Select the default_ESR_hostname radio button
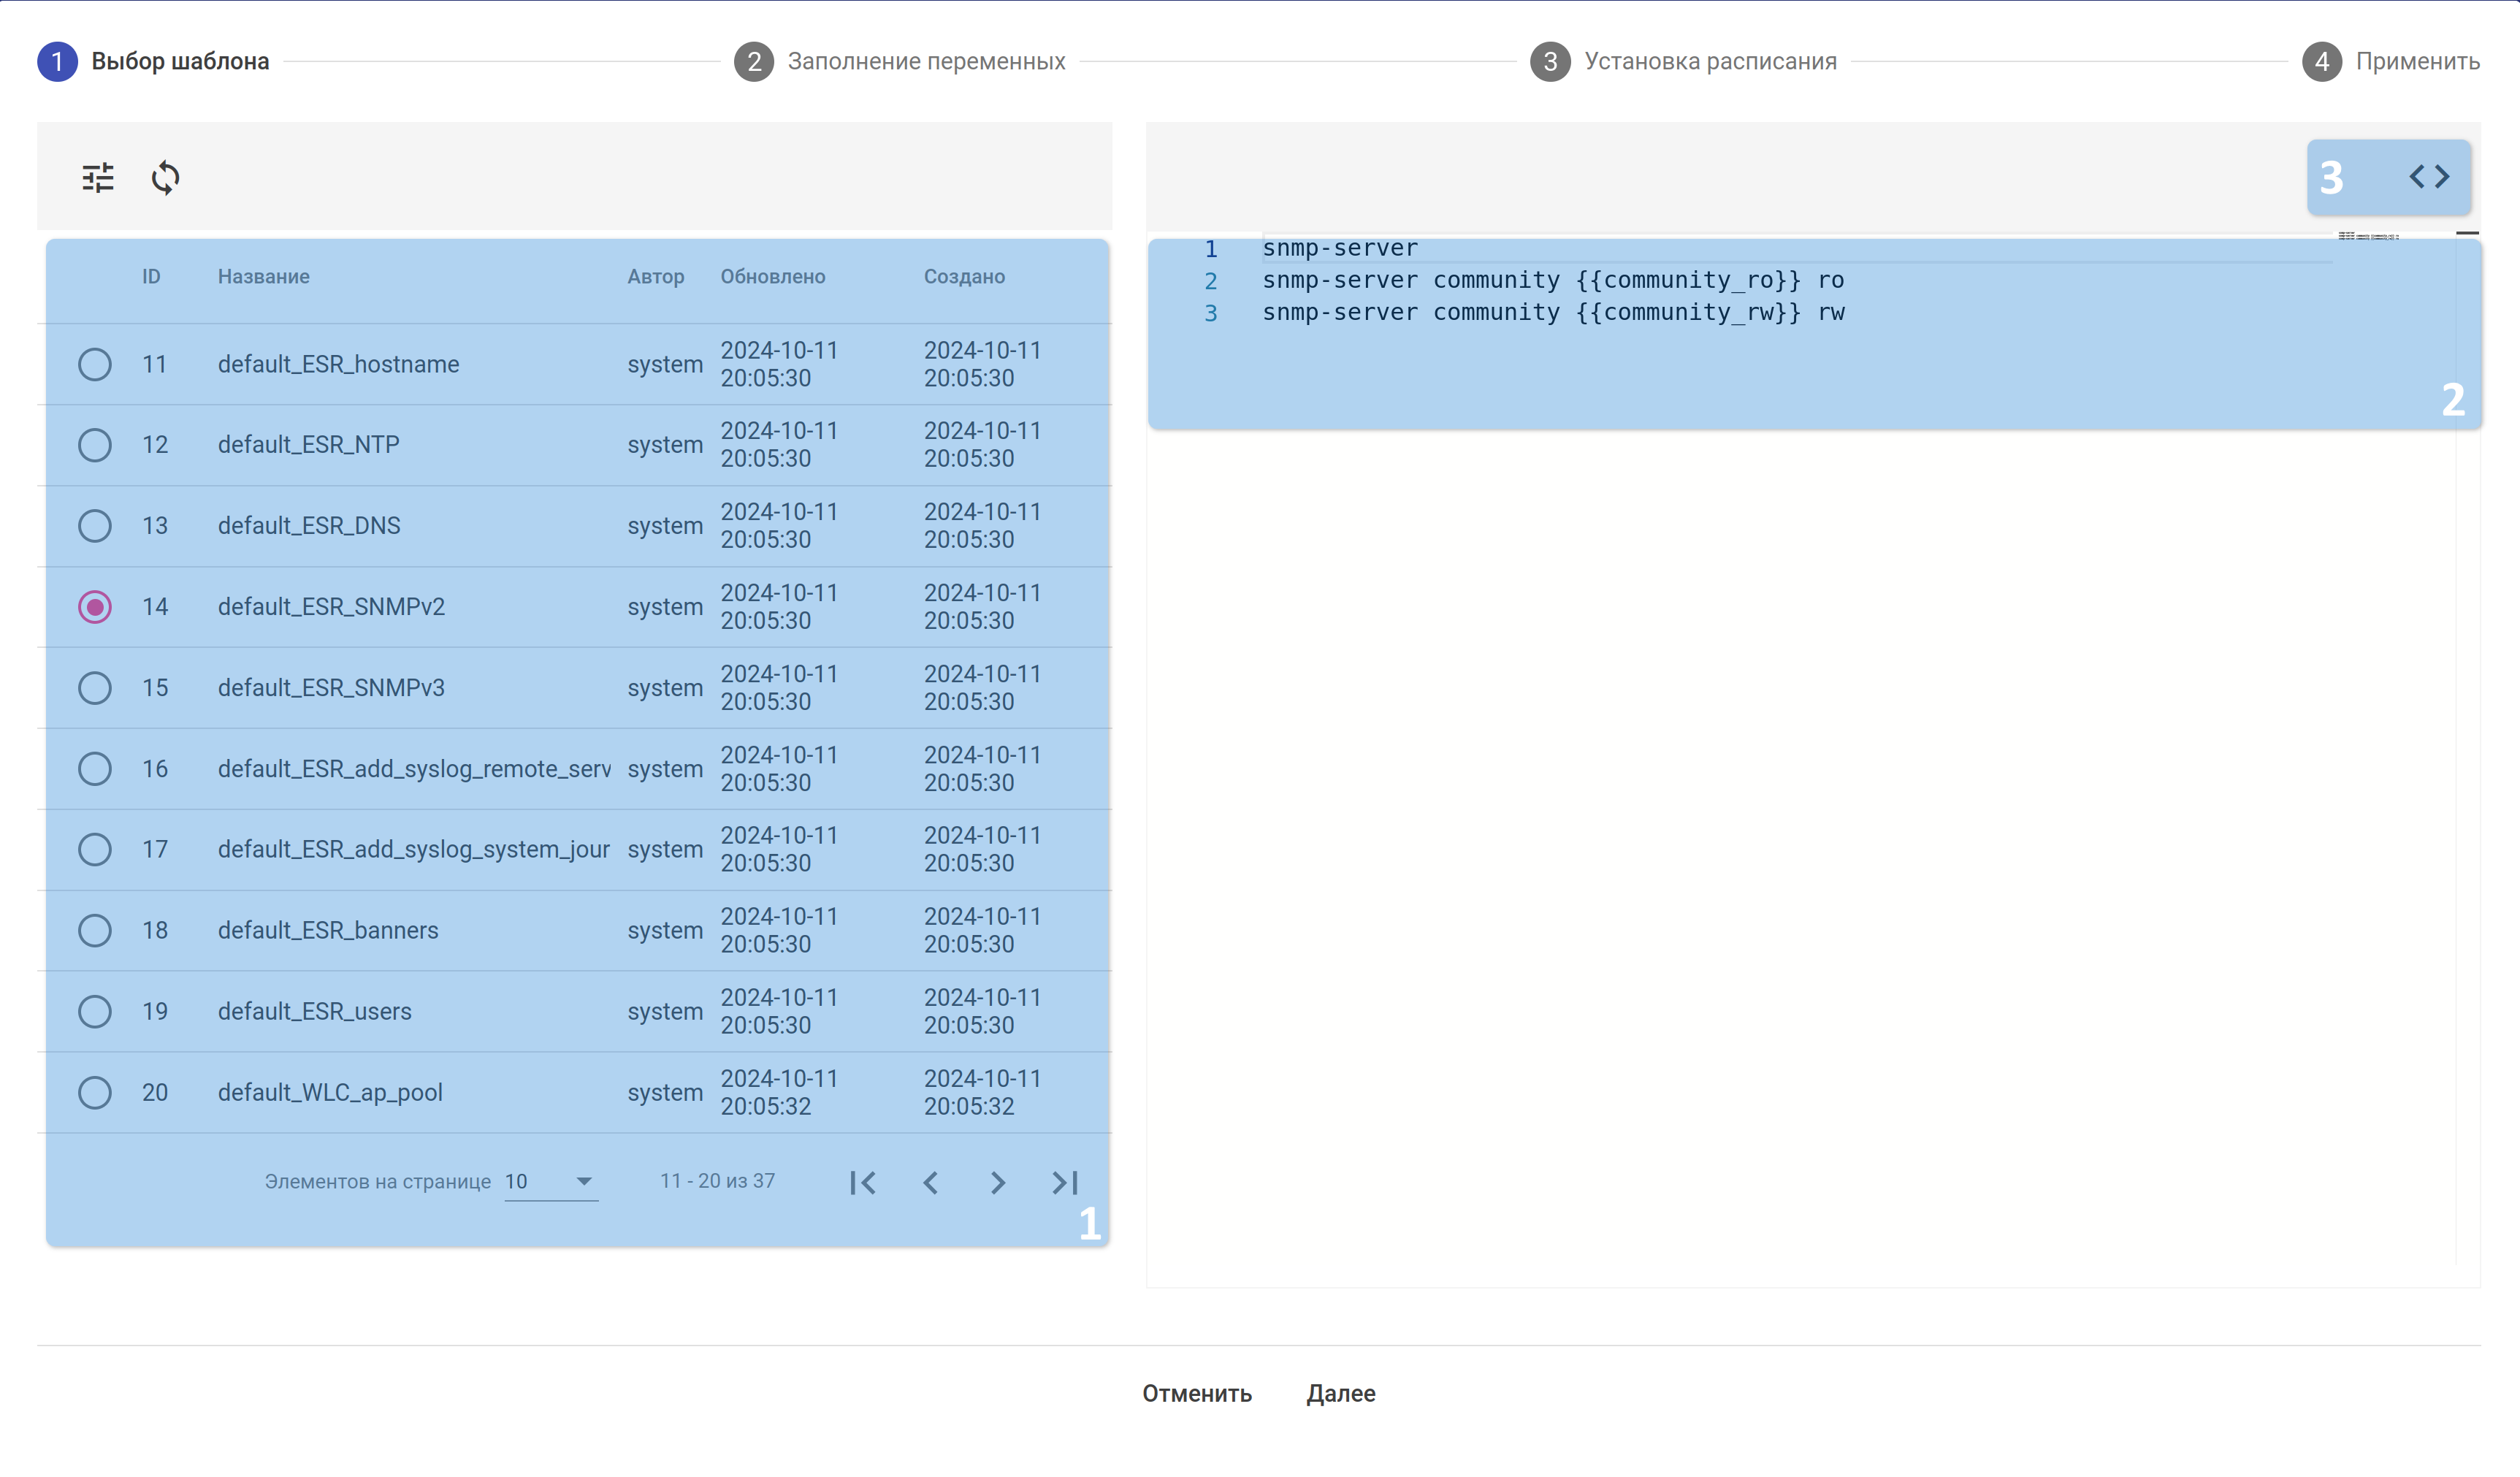The width and height of the screenshot is (2520, 1477). click(x=95, y=364)
